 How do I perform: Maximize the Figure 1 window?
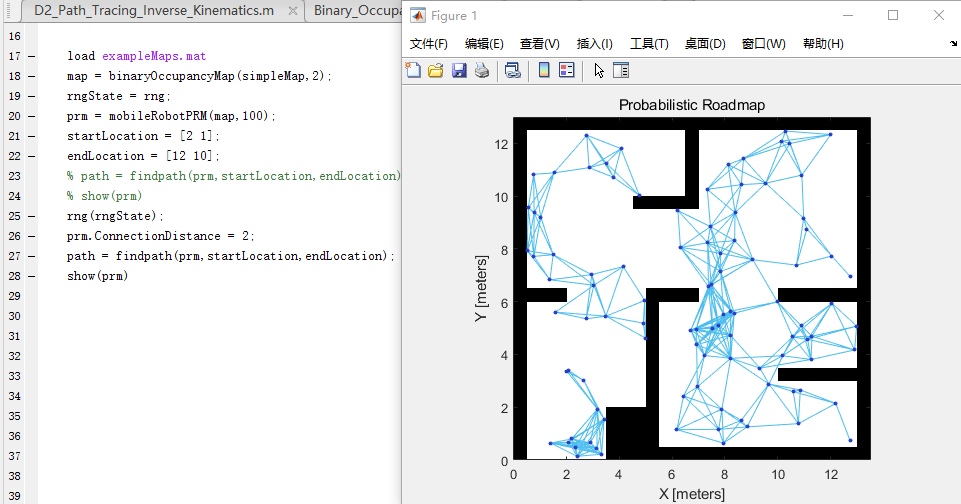coord(893,15)
